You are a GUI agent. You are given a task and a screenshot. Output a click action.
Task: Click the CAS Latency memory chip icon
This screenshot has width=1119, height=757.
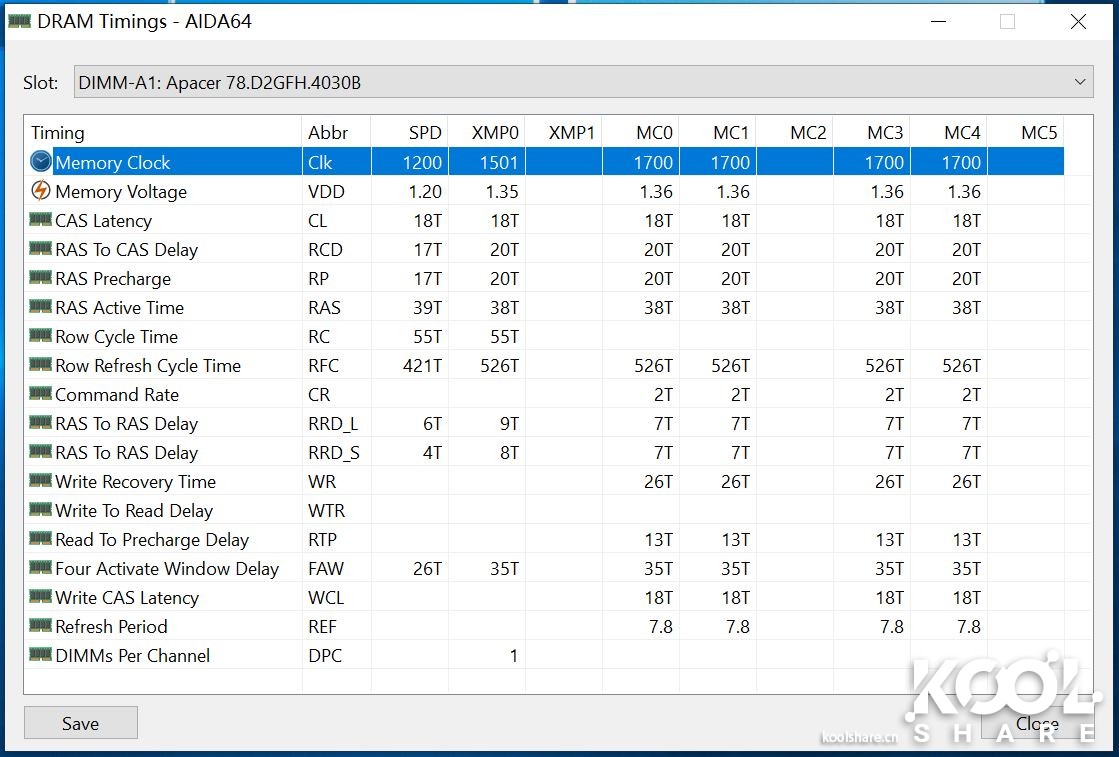(x=40, y=220)
